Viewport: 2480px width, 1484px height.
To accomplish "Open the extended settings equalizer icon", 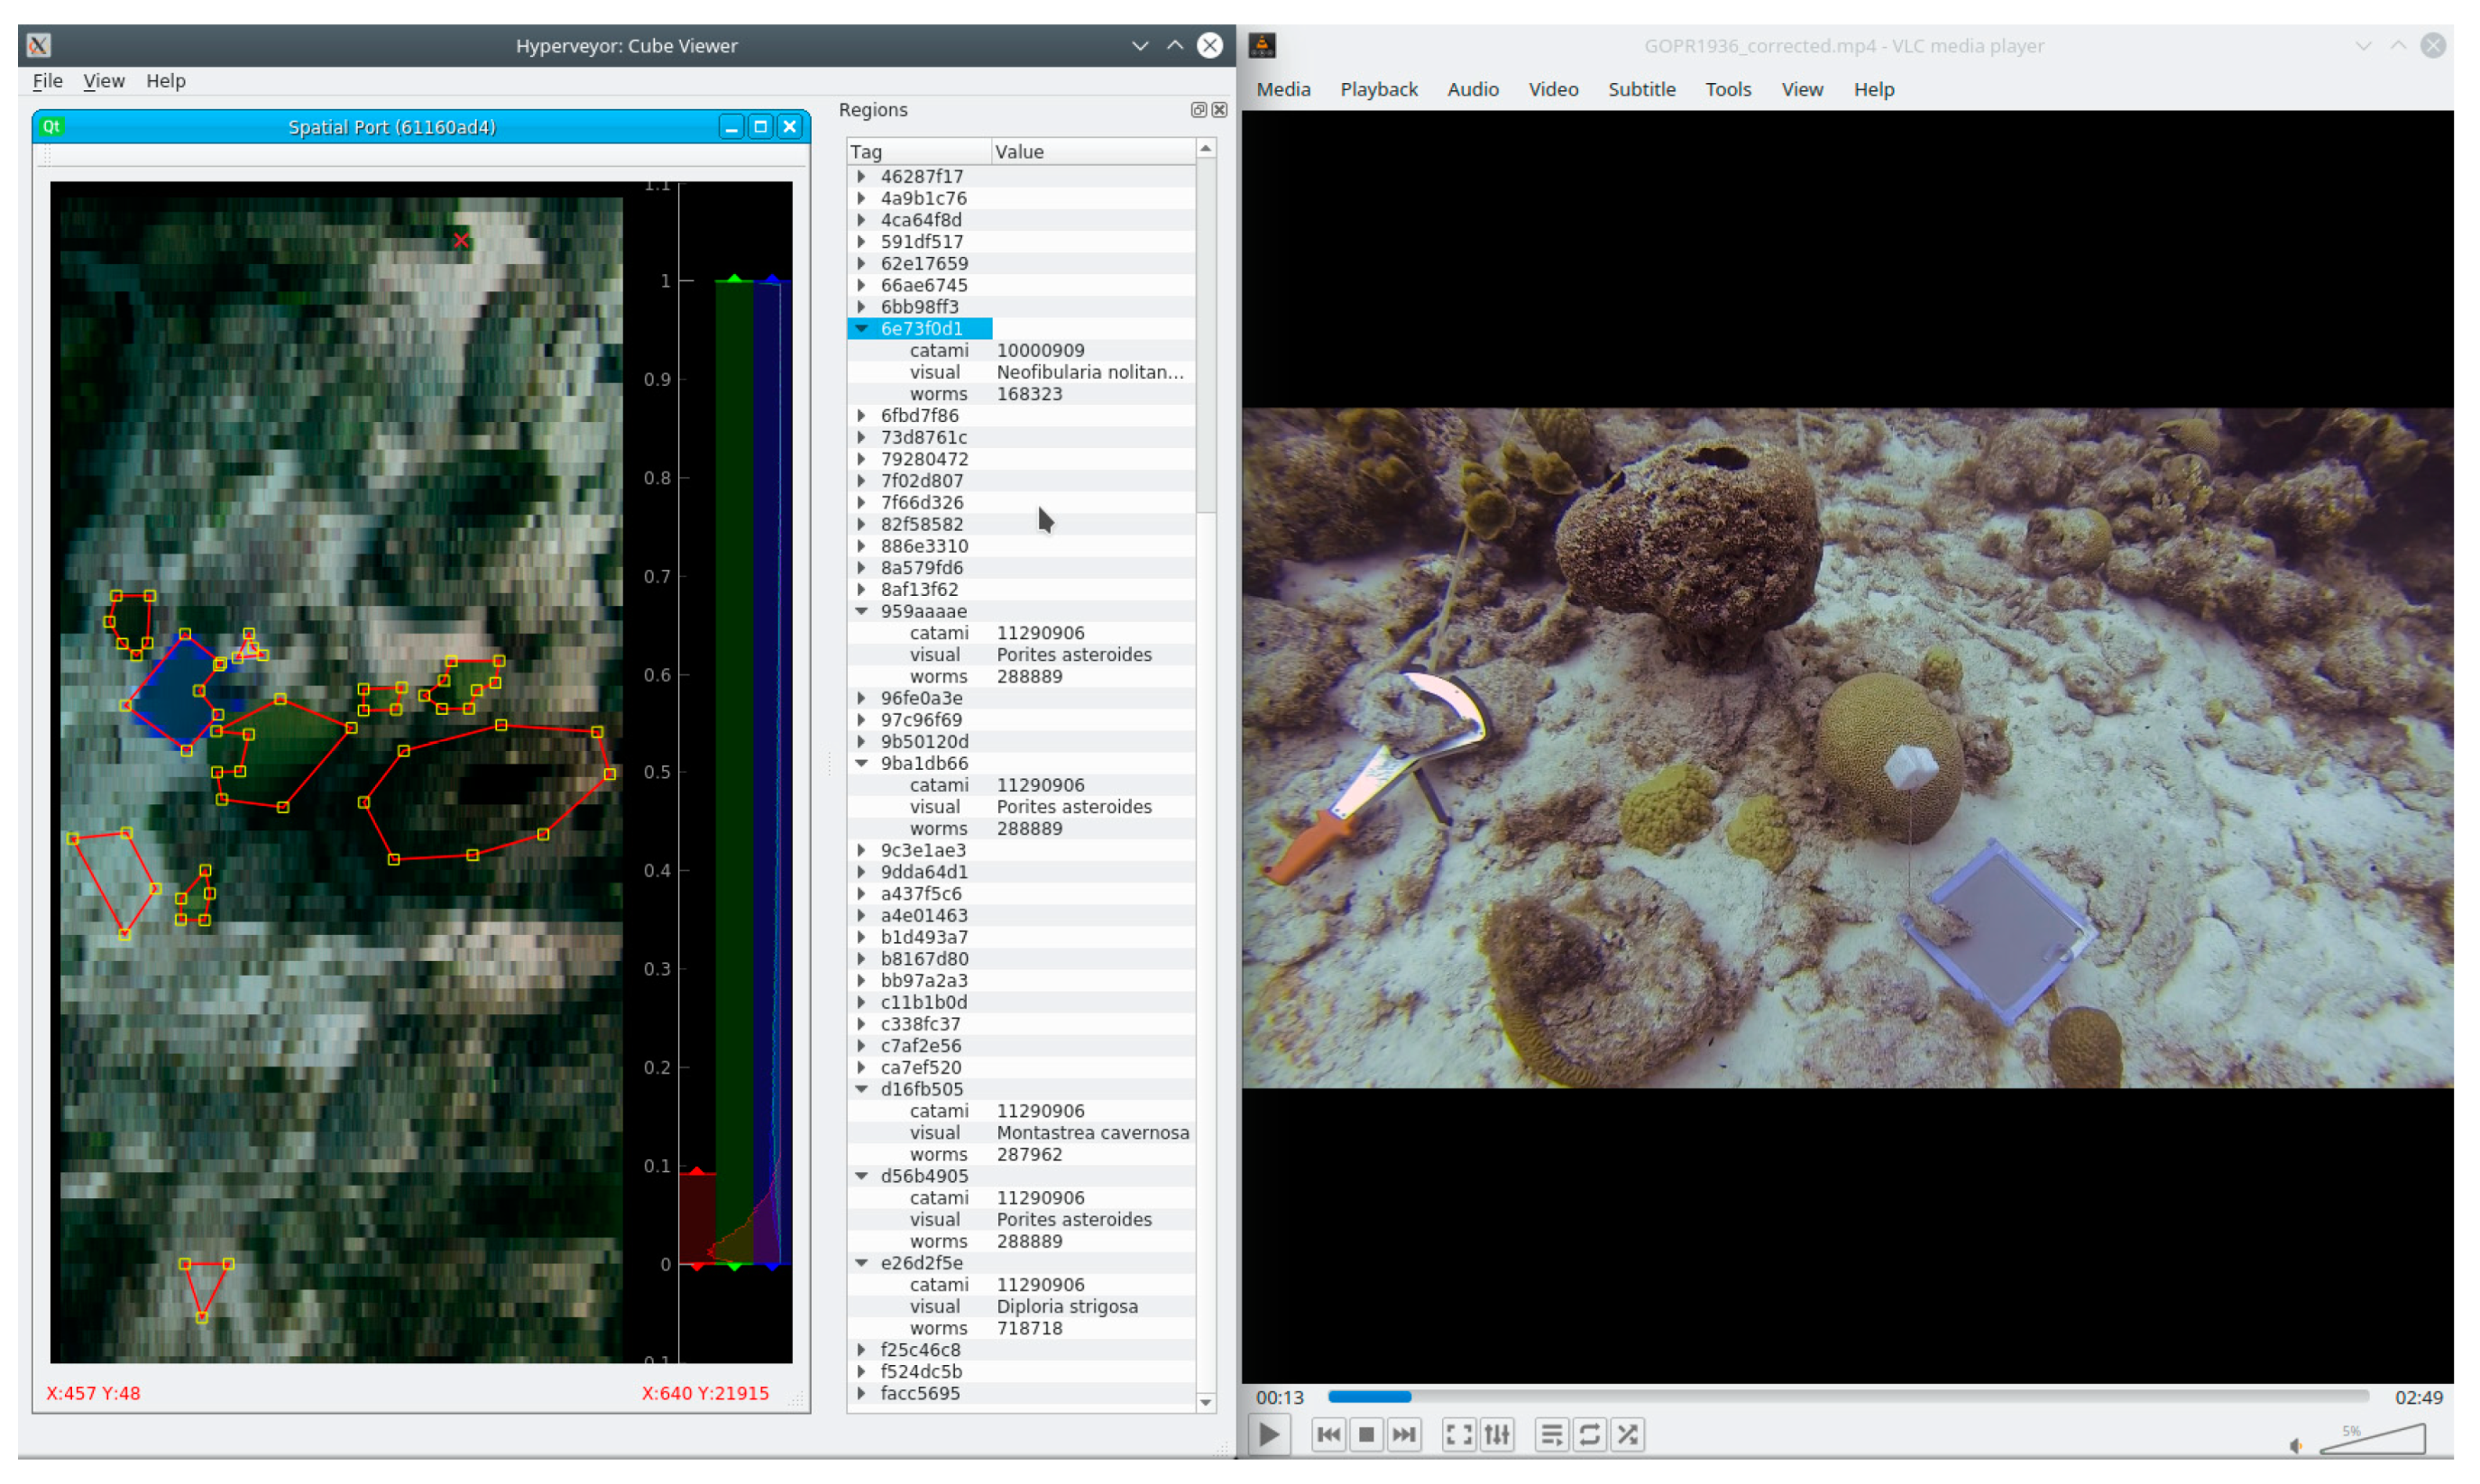I will click(1497, 1435).
